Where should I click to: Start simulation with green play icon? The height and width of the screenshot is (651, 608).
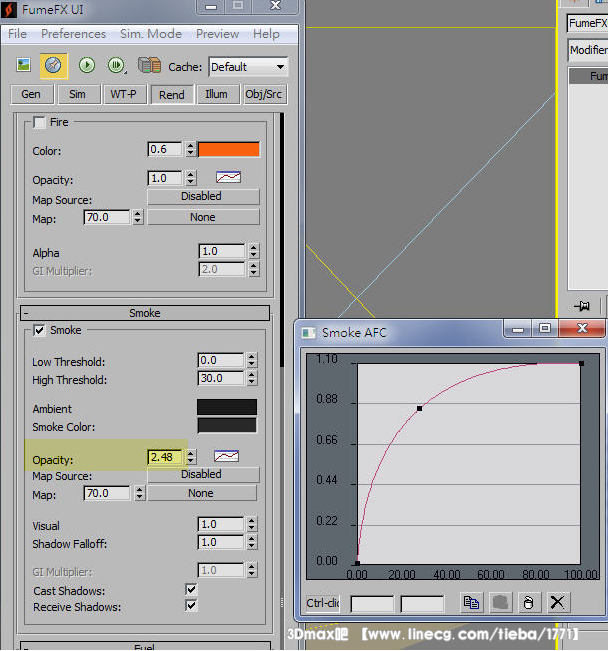coord(87,65)
